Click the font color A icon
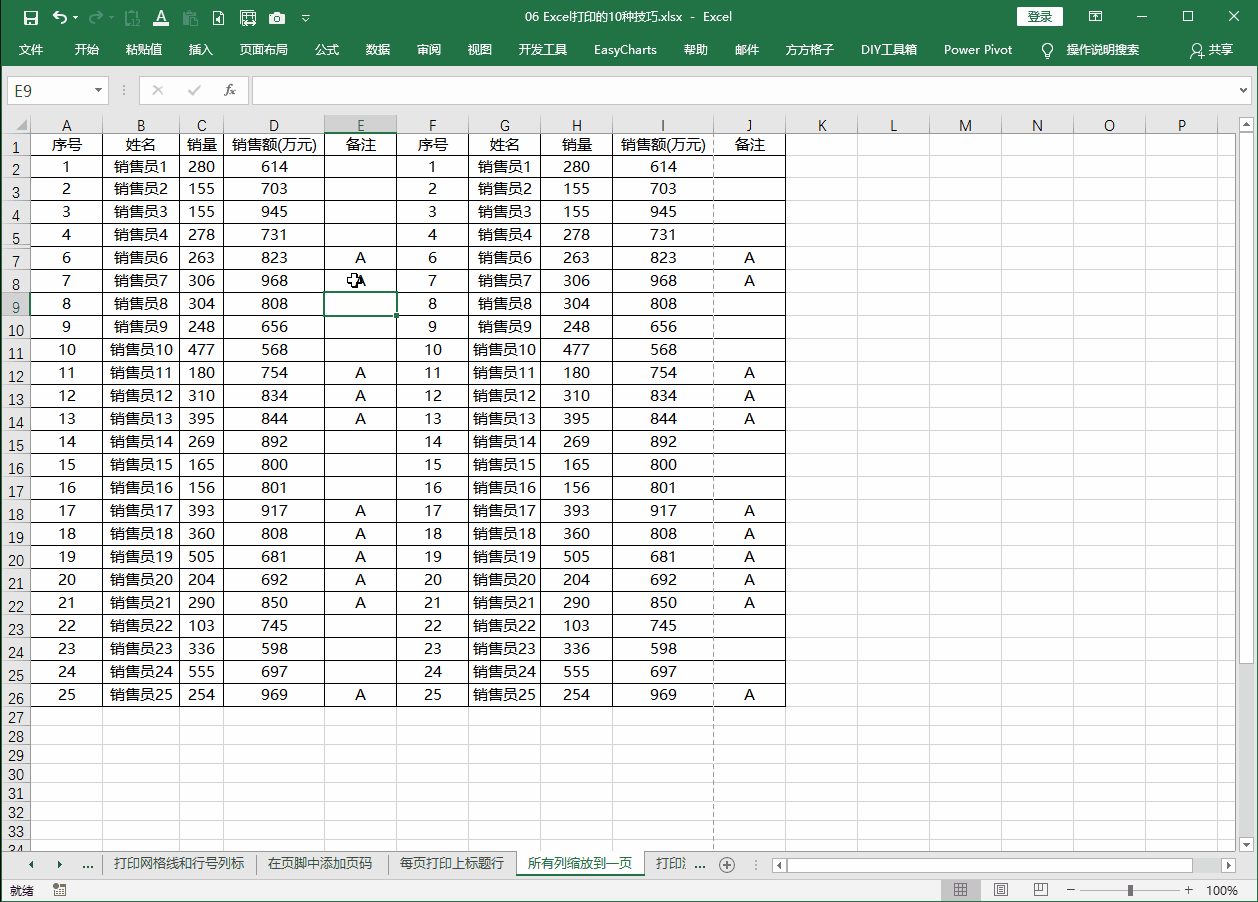The width and height of the screenshot is (1258, 902). coord(161,17)
